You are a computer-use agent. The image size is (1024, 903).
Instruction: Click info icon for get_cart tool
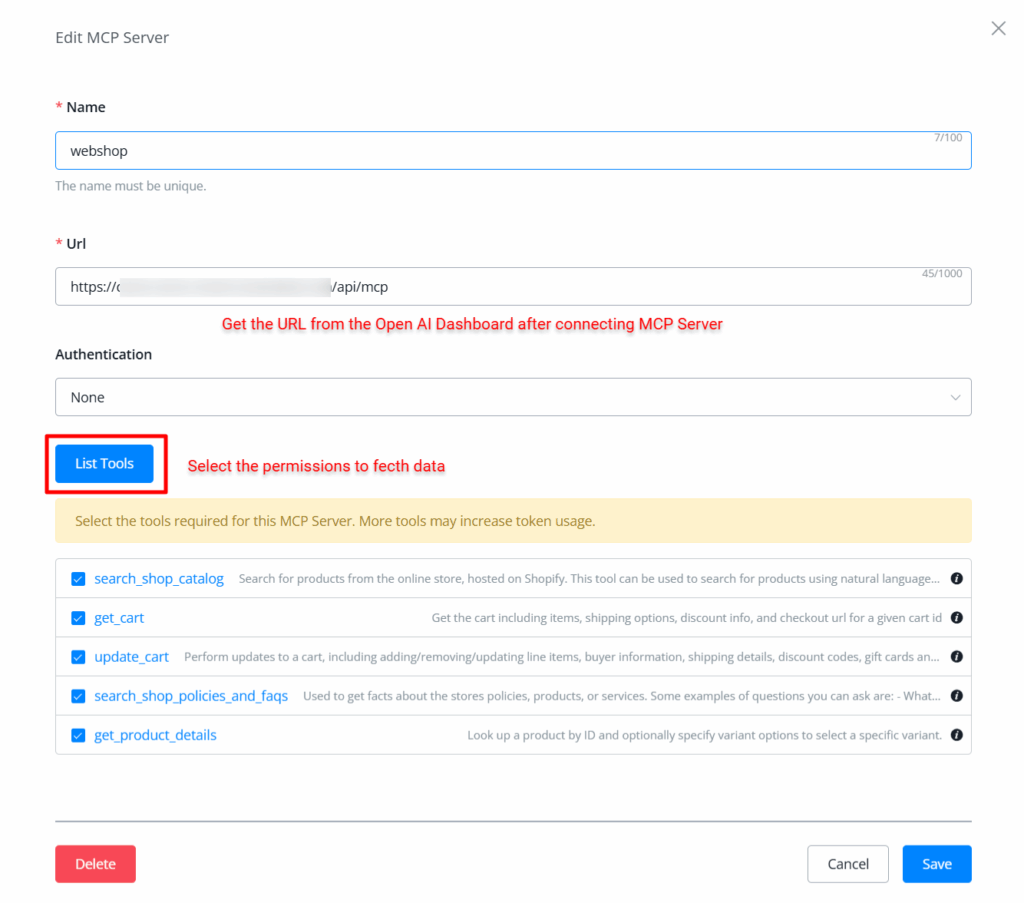[x=956, y=618]
